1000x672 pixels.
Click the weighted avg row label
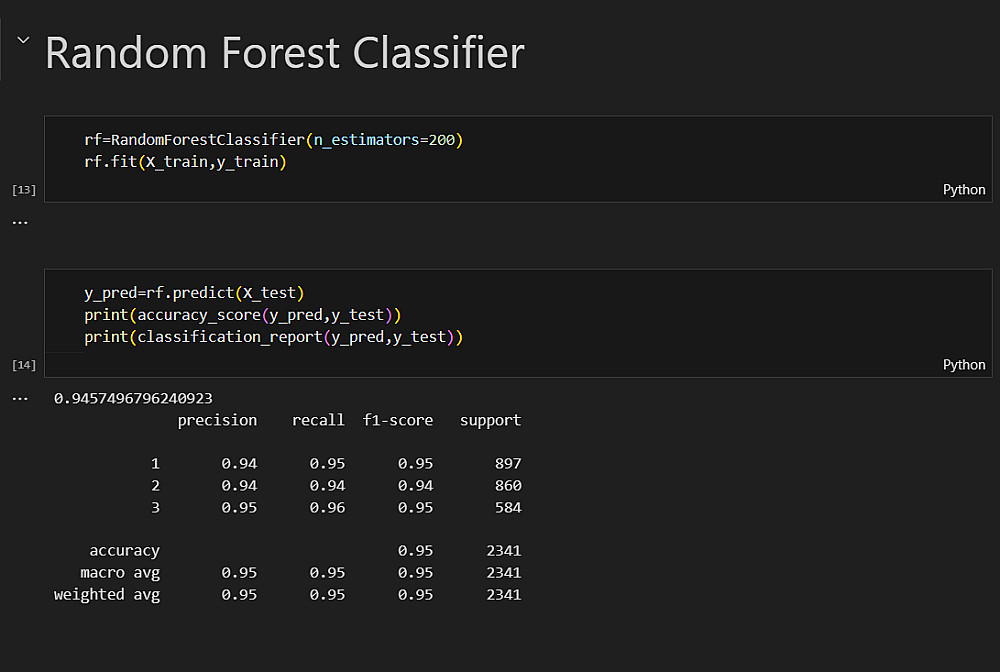pyautogui.click(x=107, y=595)
